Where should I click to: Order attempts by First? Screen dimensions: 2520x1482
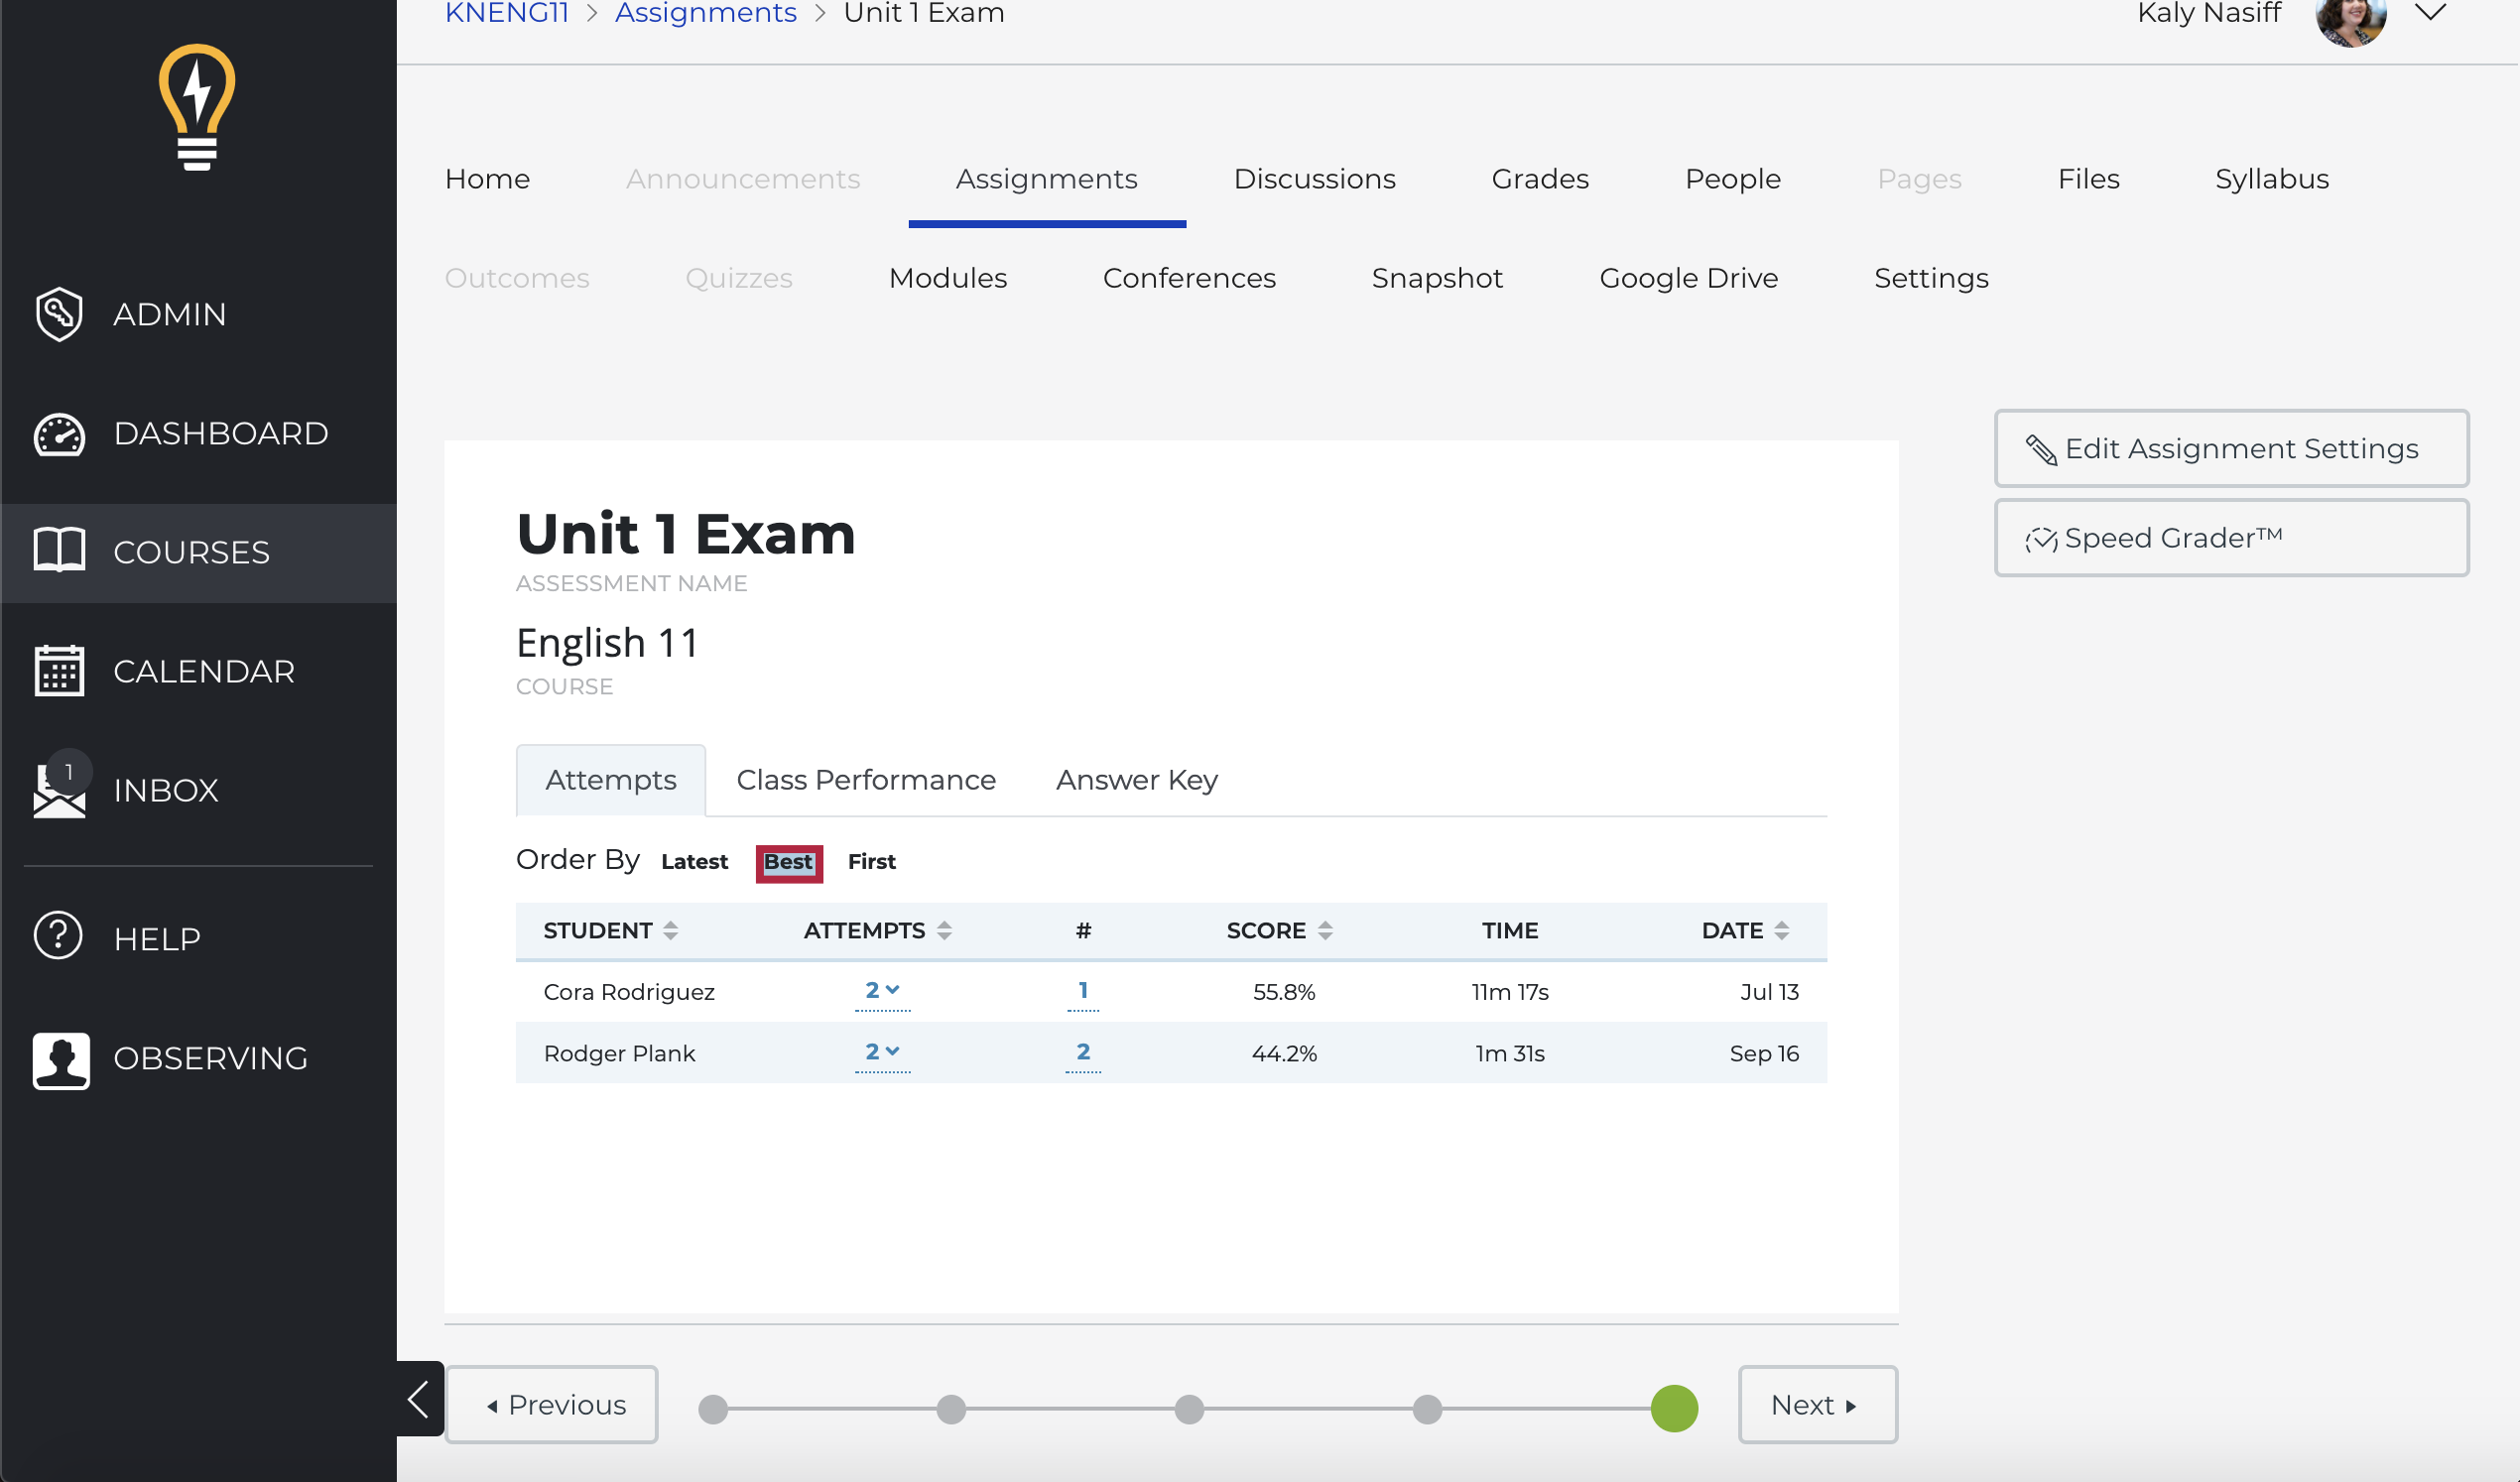coord(871,861)
